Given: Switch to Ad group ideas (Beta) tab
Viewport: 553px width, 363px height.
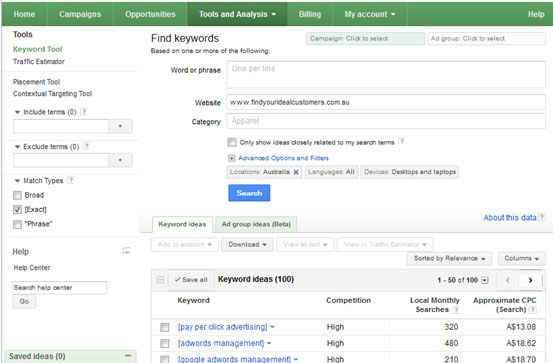Looking at the screenshot, I should pyautogui.click(x=256, y=224).
